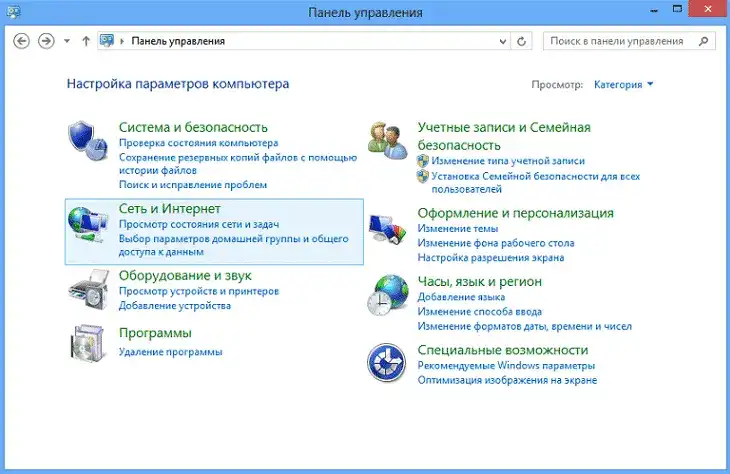Go back with the left arrow button
The image size is (730, 474).
click(x=21, y=41)
